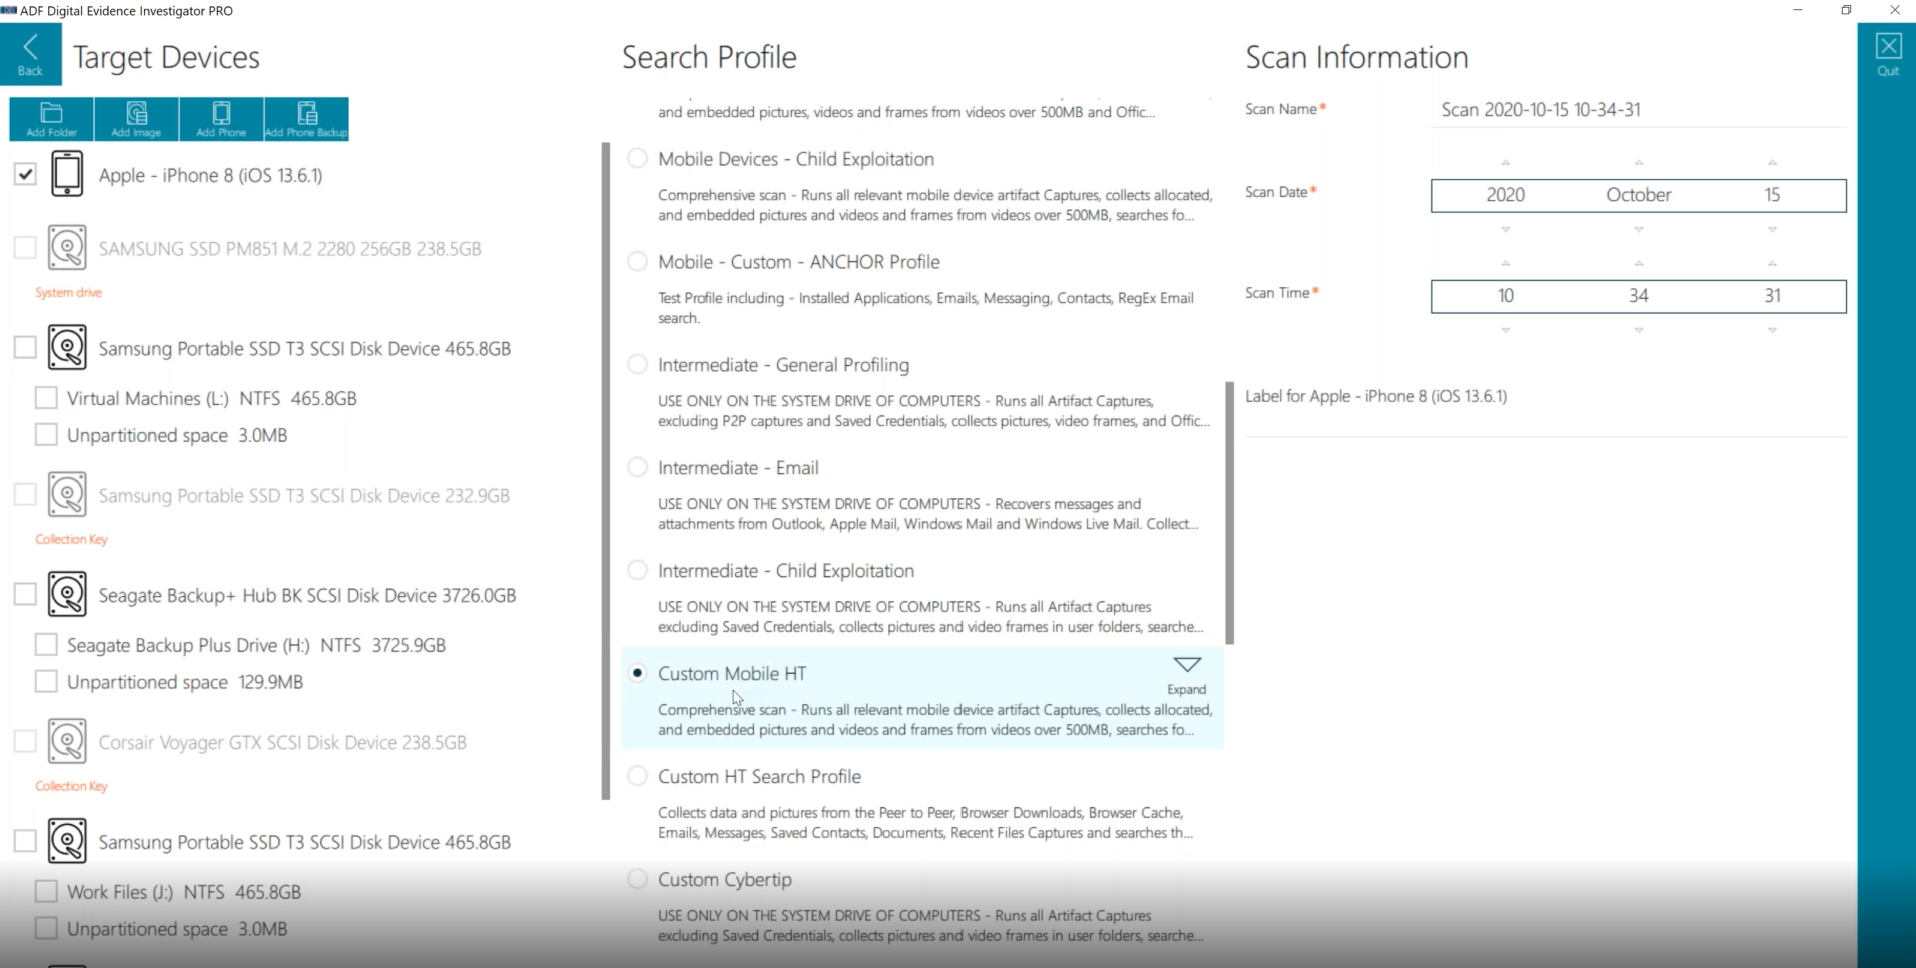Decrease the scan minutes below 34
The width and height of the screenshot is (1916, 968).
point(1638,330)
